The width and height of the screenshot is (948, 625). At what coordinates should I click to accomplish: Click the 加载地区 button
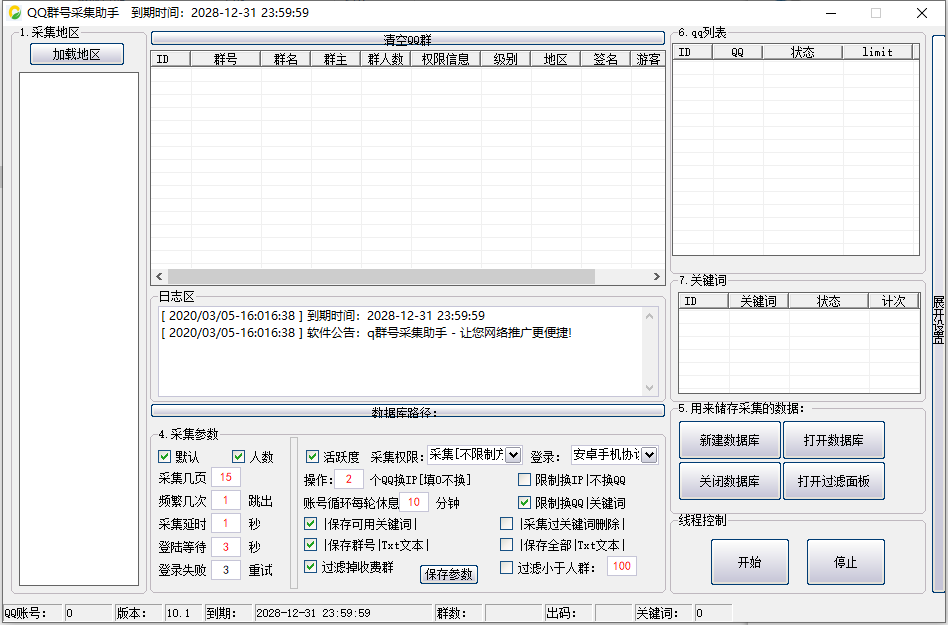77,54
